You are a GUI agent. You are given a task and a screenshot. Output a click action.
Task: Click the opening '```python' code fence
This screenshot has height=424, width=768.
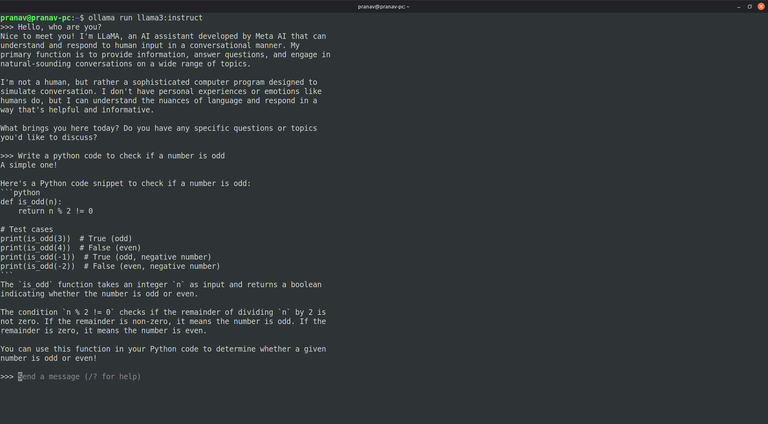tap(20, 193)
